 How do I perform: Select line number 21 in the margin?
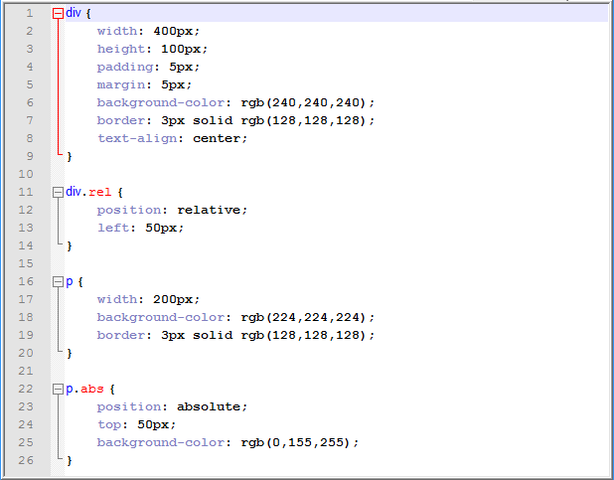(26, 371)
